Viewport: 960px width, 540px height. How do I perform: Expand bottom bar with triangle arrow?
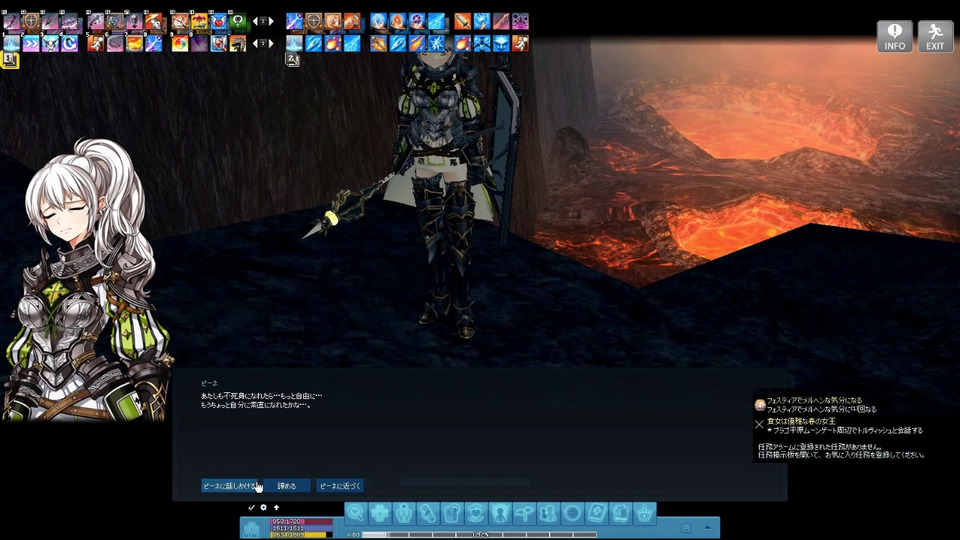[x=708, y=527]
